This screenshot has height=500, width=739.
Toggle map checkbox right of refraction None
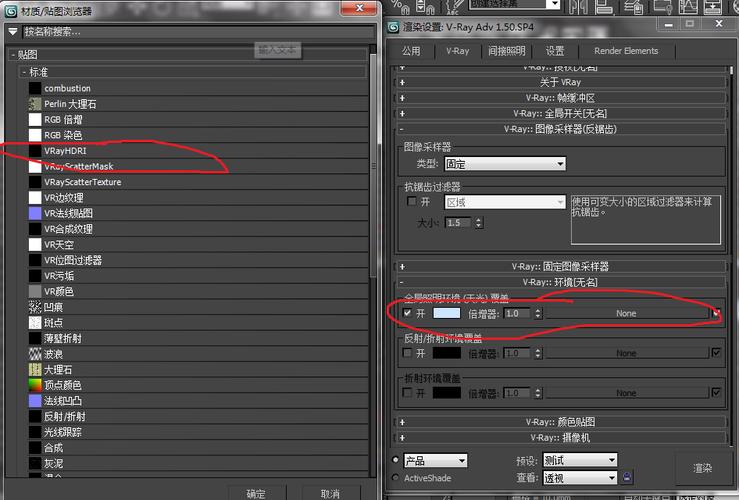pos(716,392)
